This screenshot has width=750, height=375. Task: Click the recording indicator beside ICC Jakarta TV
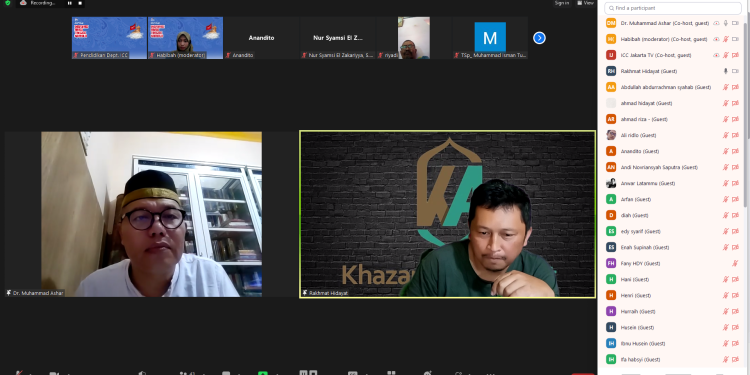click(716, 55)
